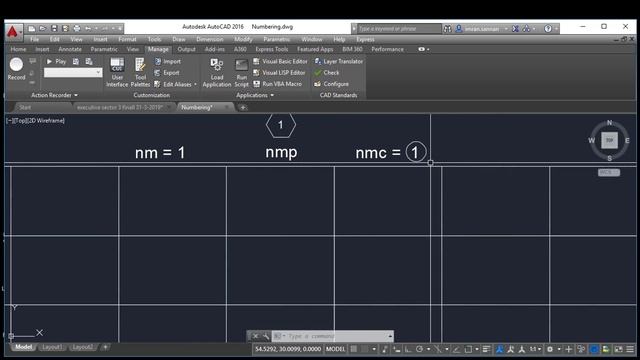640x360 pixels.
Task: Open the Layer Translator
Action: (x=339, y=61)
